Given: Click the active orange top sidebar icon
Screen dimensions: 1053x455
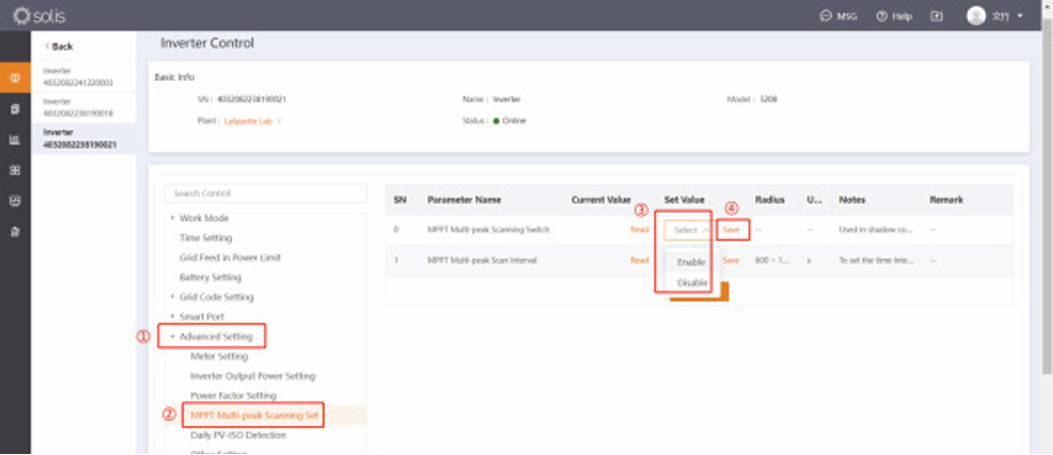Looking at the screenshot, I should (x=15, y=79).
